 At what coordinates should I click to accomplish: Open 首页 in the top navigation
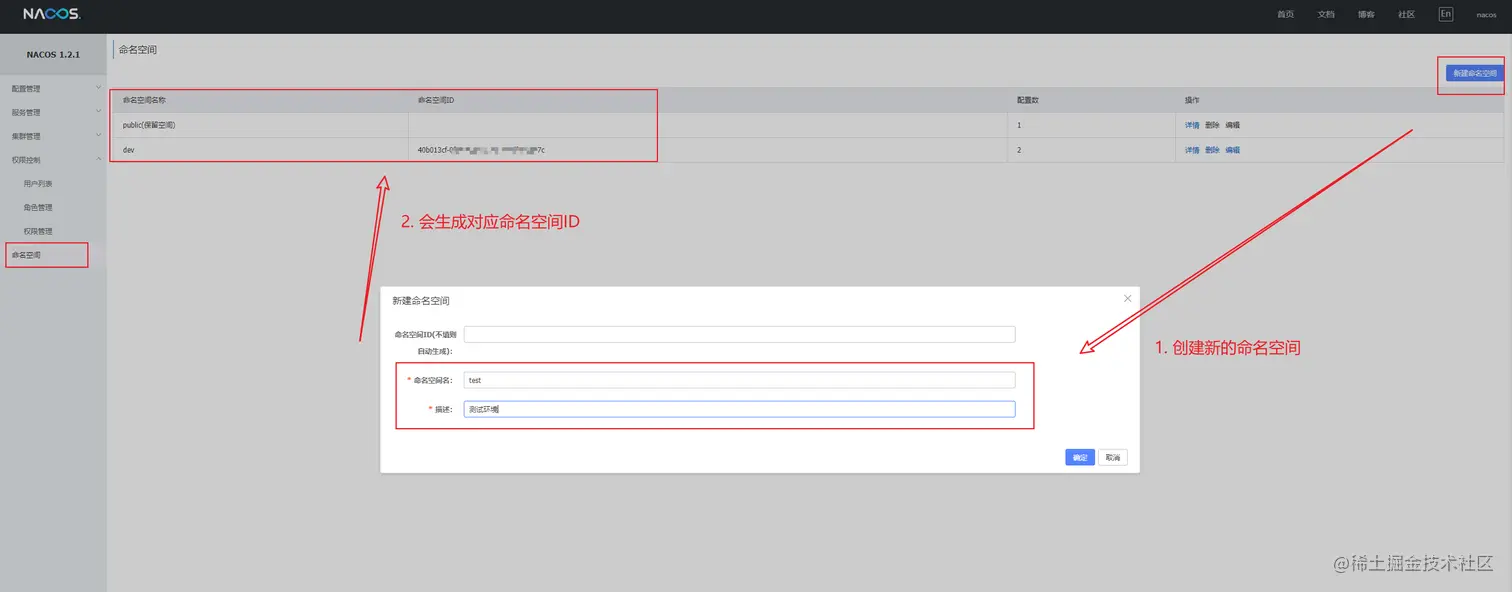(1285, 14)
